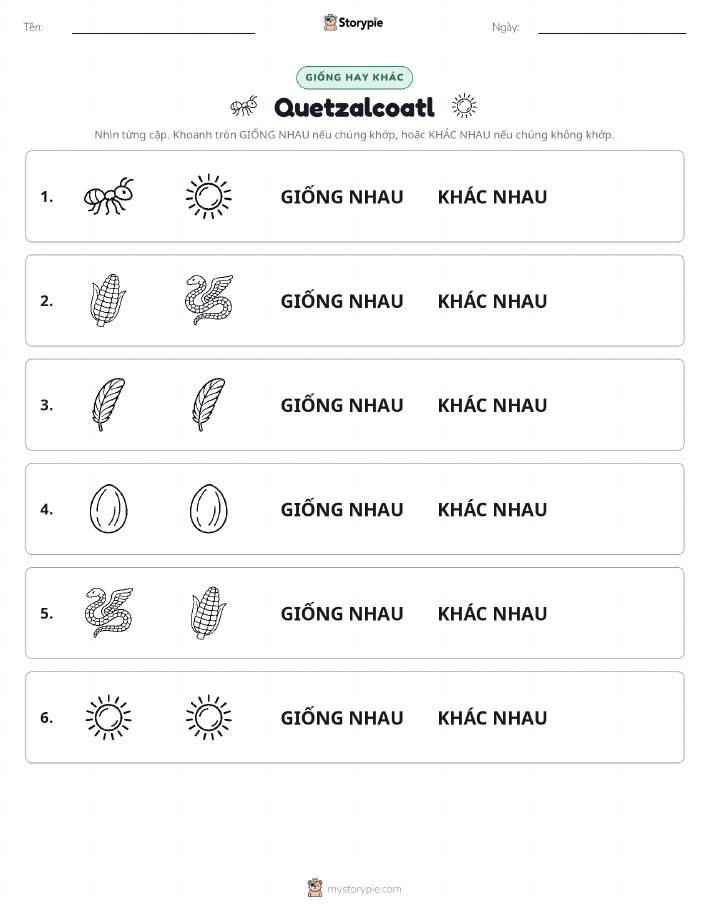Choose KHÁC NHAU for row 2
The image size is (709, 917).
click(493, 301)
